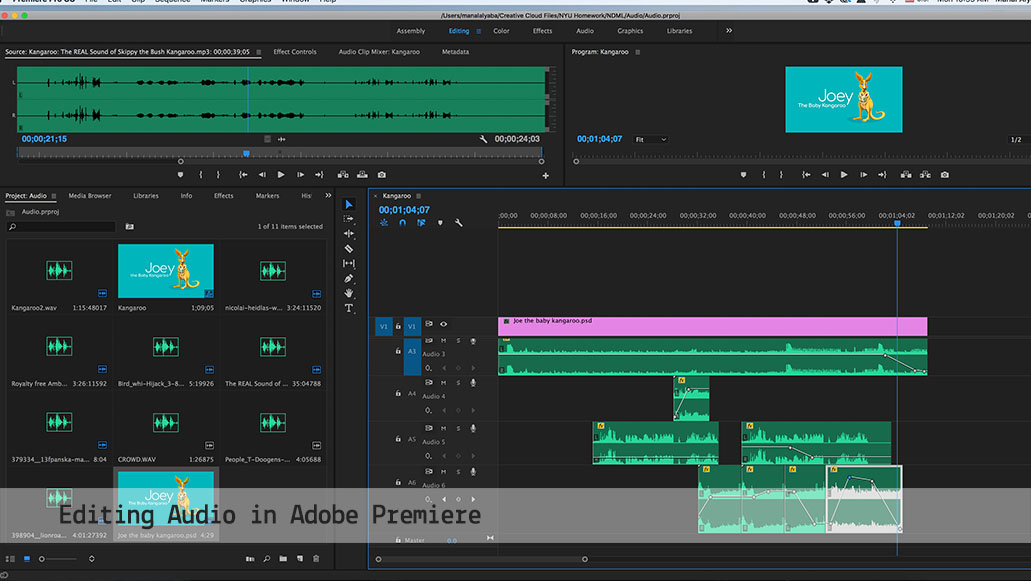Image resolution: width=1031 pixels, height=581 pixels.
Task: Choose the Hand tool
Action: 349,293
